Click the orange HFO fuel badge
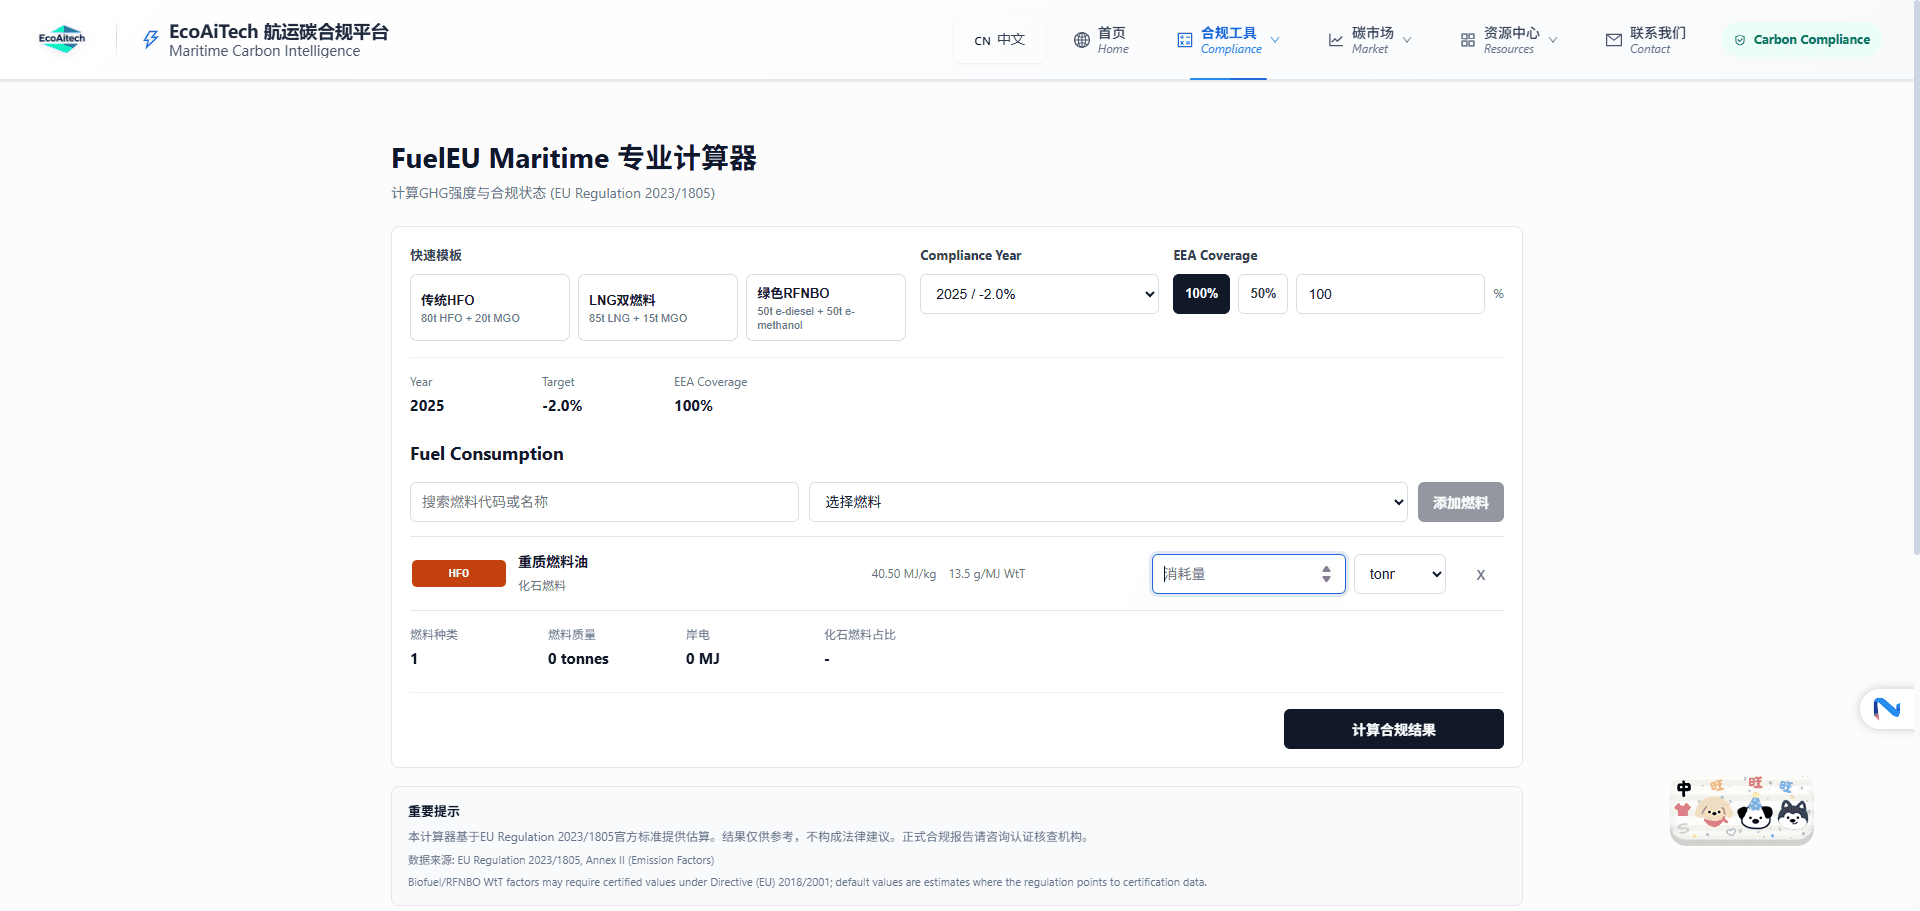Screen dimensions: 1920x911 click(459, 573)
